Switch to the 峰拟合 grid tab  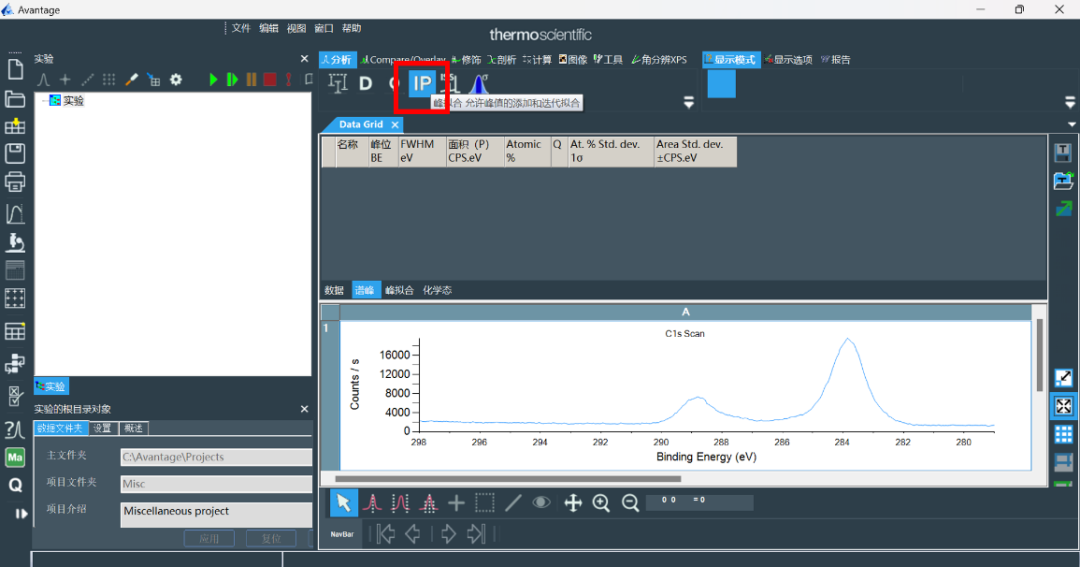tap(399, 290)
